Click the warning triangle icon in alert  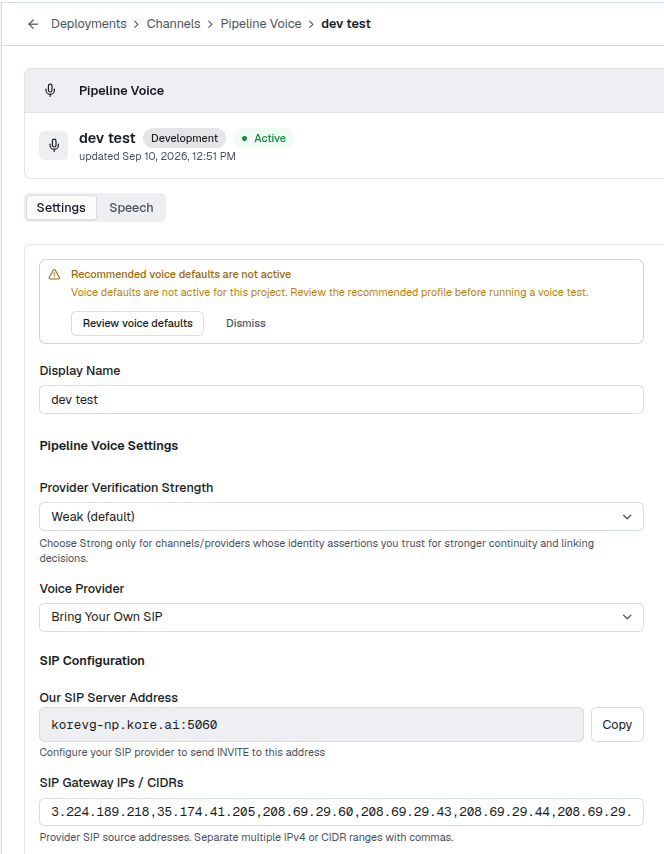54,274
